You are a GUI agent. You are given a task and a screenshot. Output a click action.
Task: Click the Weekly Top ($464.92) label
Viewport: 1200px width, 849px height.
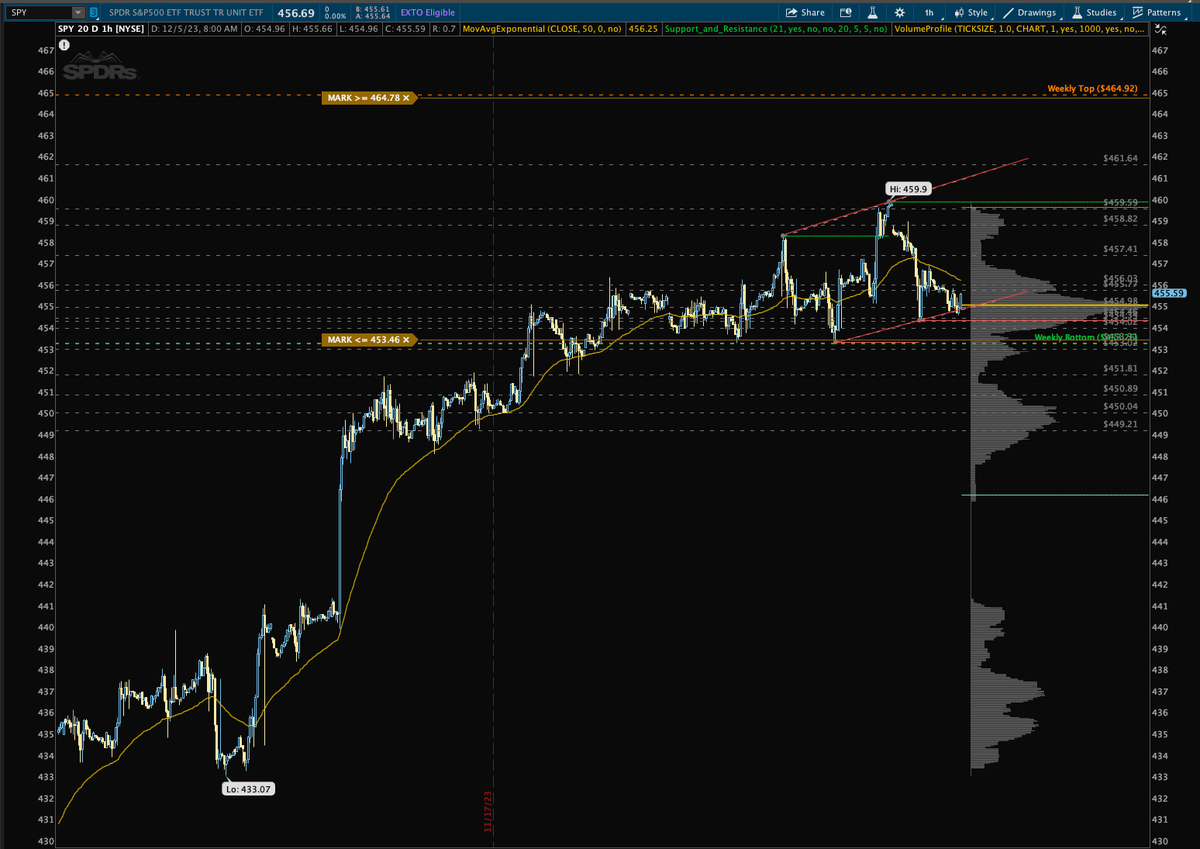(x=1092, y=89)
